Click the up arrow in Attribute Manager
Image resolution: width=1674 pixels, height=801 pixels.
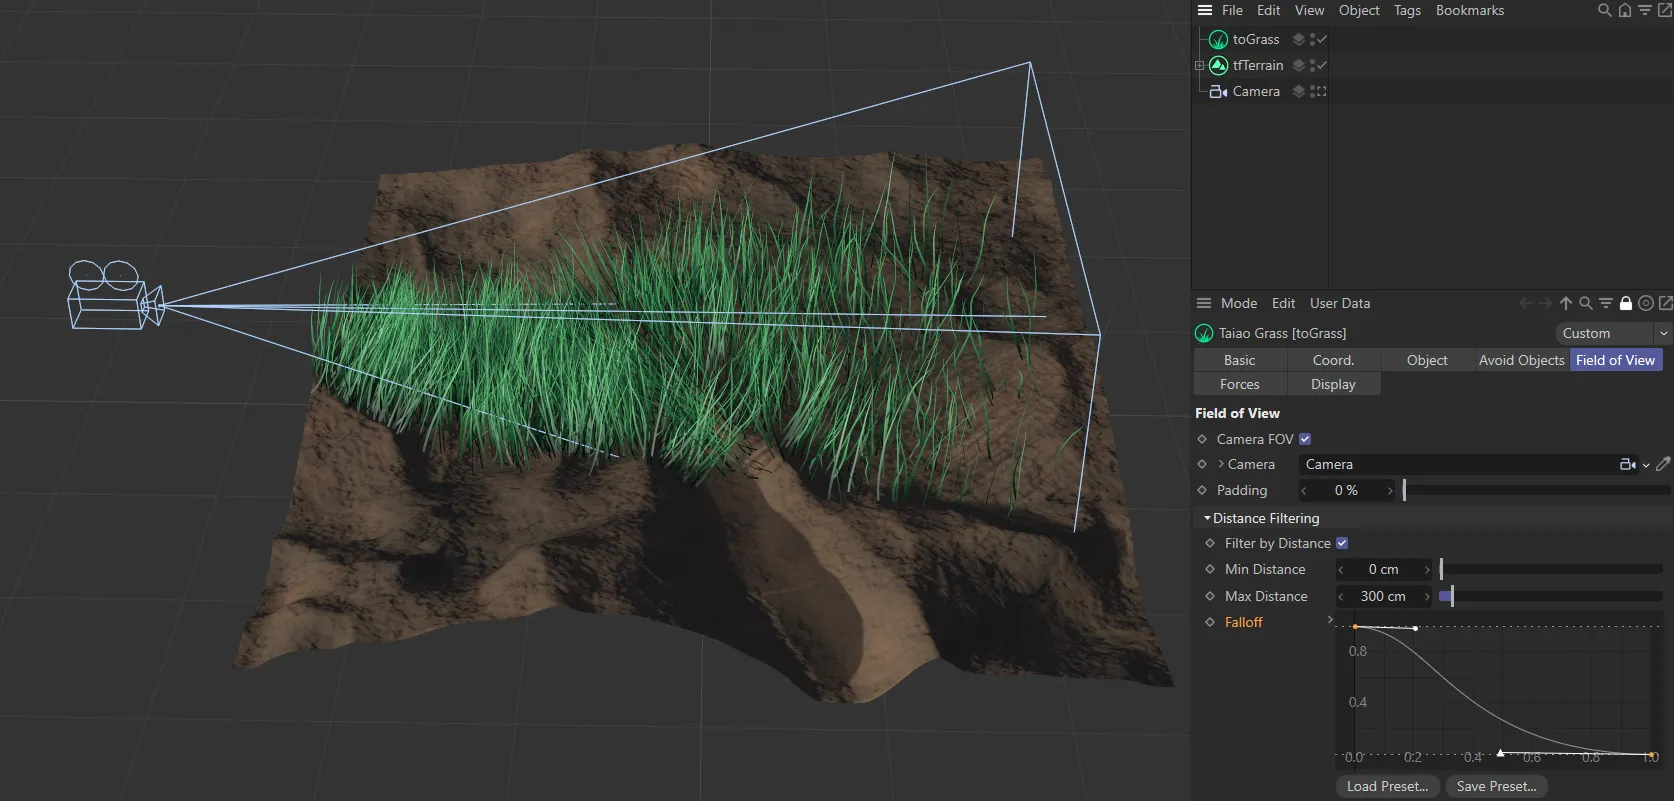pos(1566,303)
